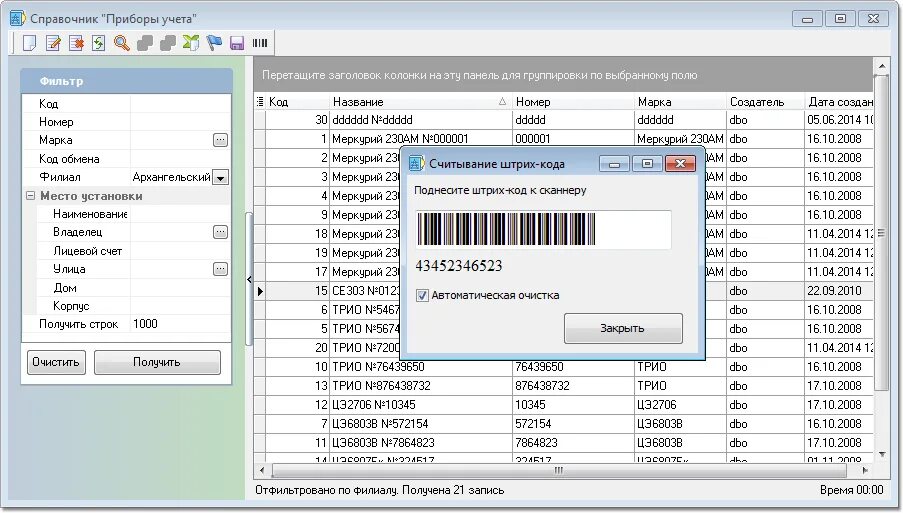
Task: Click the scroll up arrow of the grid
Action: pos(882,66)
